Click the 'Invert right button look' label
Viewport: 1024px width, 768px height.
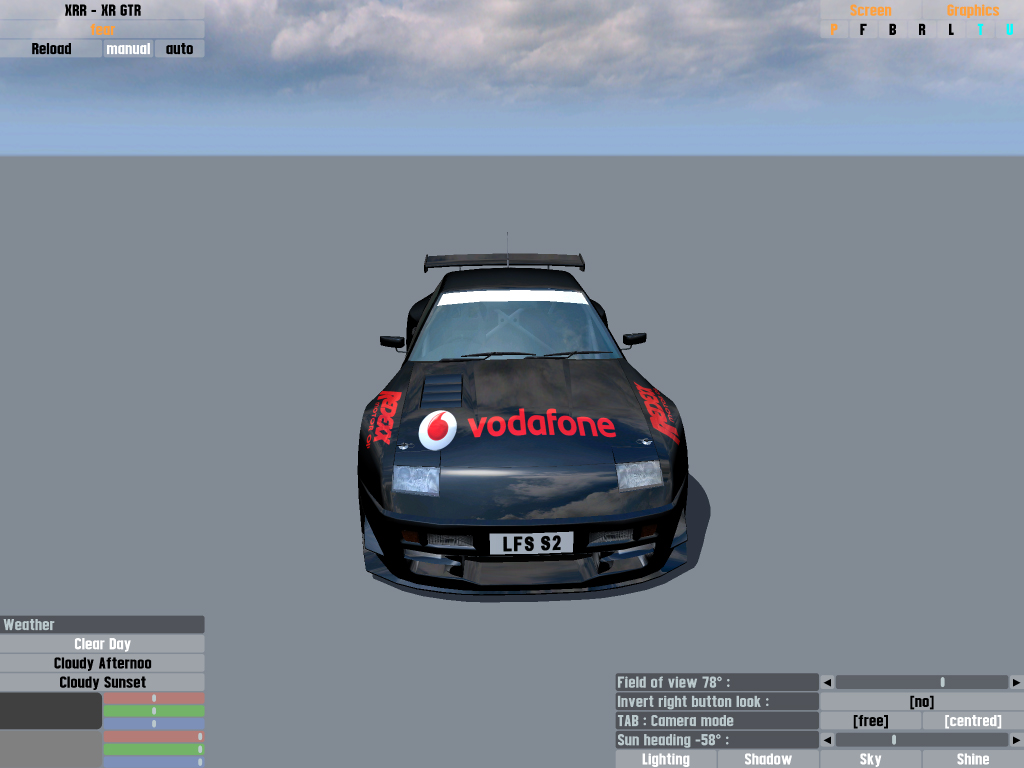[x=716, y=701]
